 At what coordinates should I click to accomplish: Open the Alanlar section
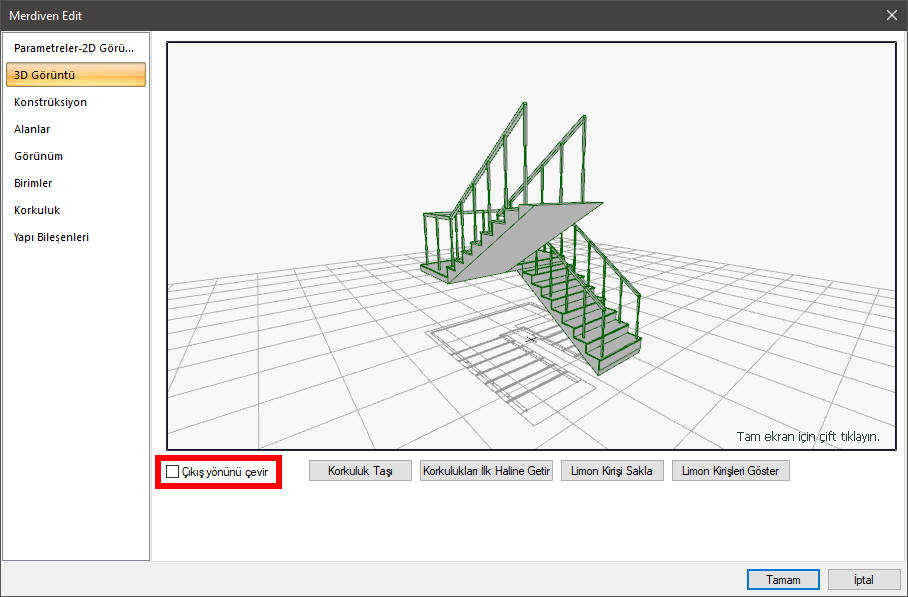point(32,129)
